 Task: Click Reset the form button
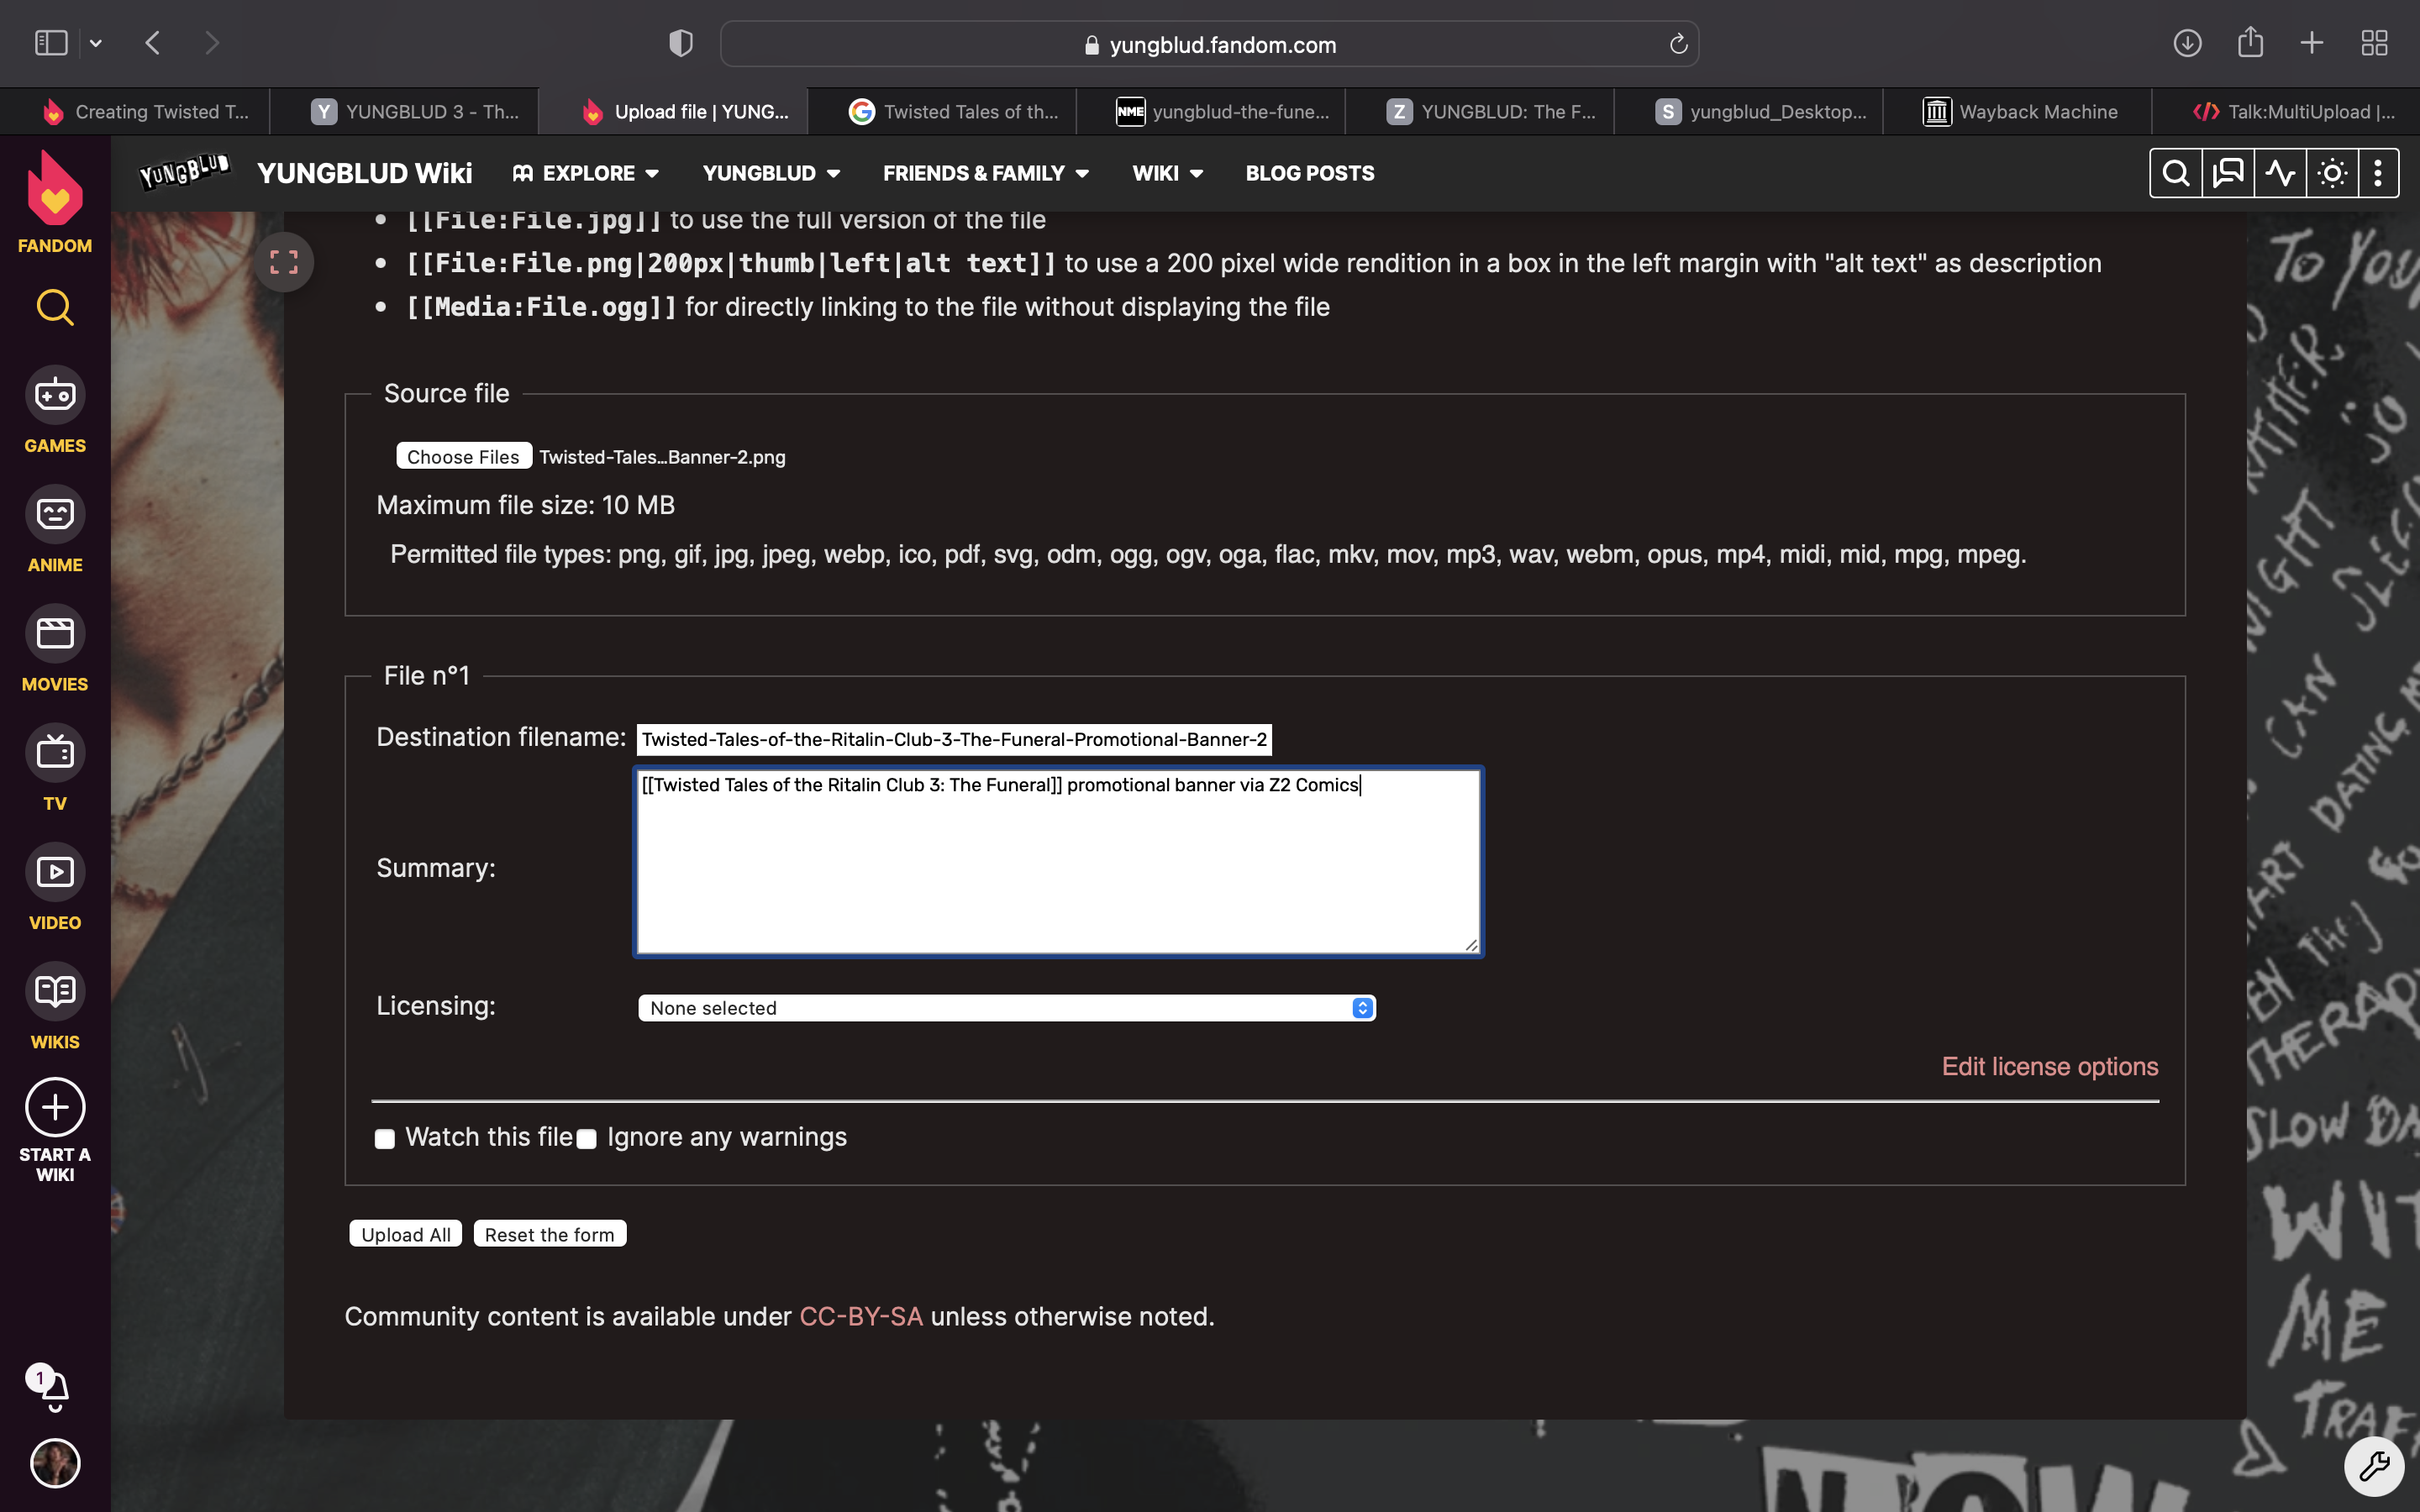pyautogui.click(x=550, y=1234)
